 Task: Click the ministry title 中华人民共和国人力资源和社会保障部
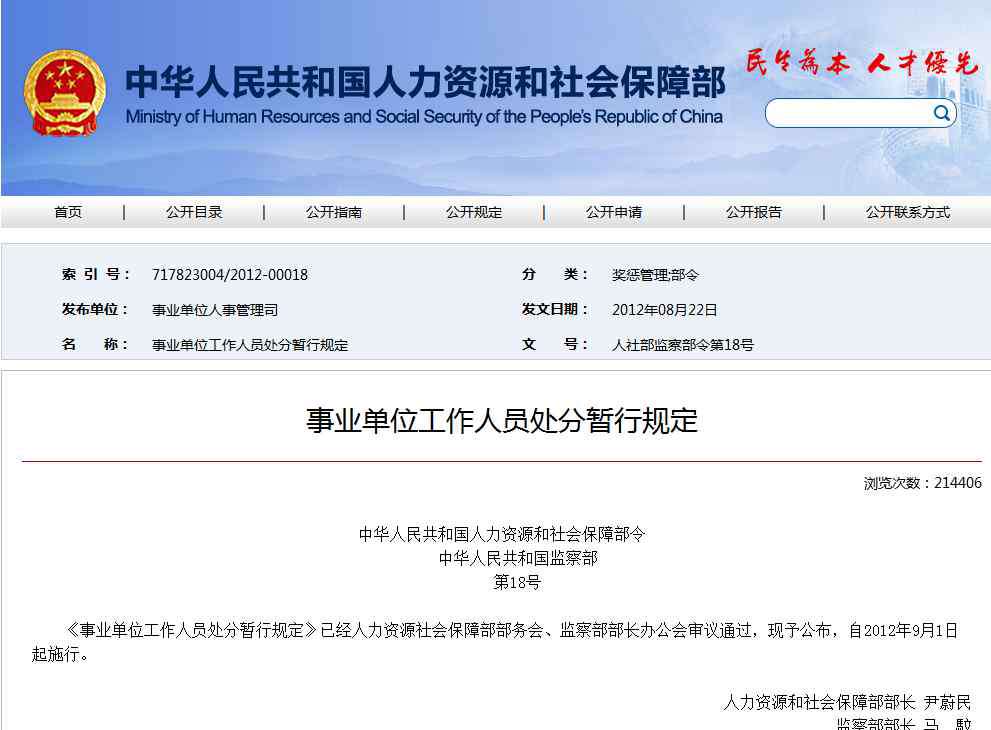click(425, 82)
